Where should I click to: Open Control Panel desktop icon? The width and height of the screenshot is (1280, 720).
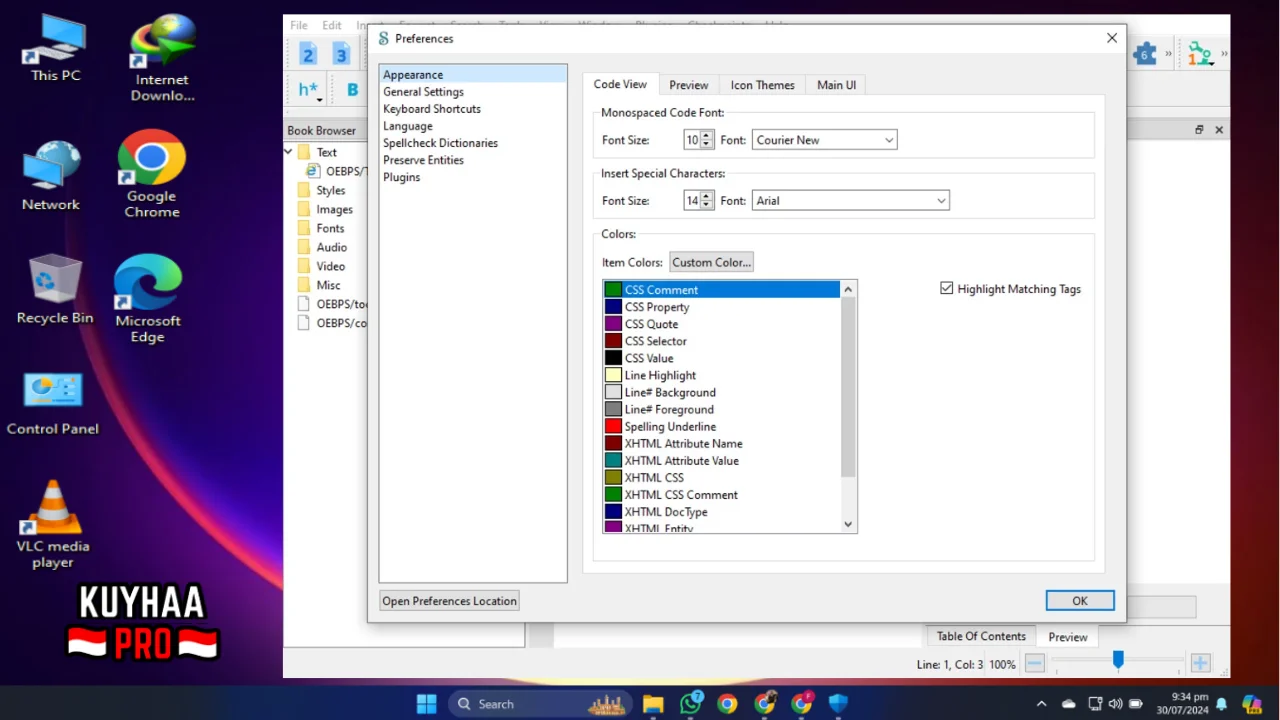[x=53, y=404]
